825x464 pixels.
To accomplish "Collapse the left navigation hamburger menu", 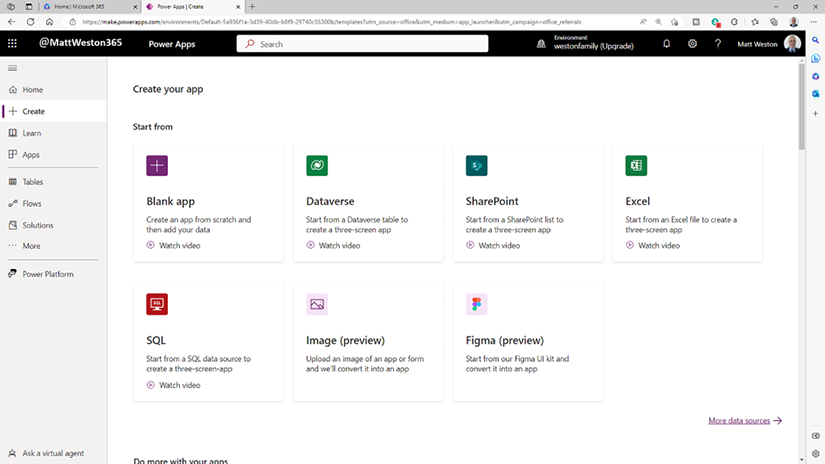I will point(13,68).
